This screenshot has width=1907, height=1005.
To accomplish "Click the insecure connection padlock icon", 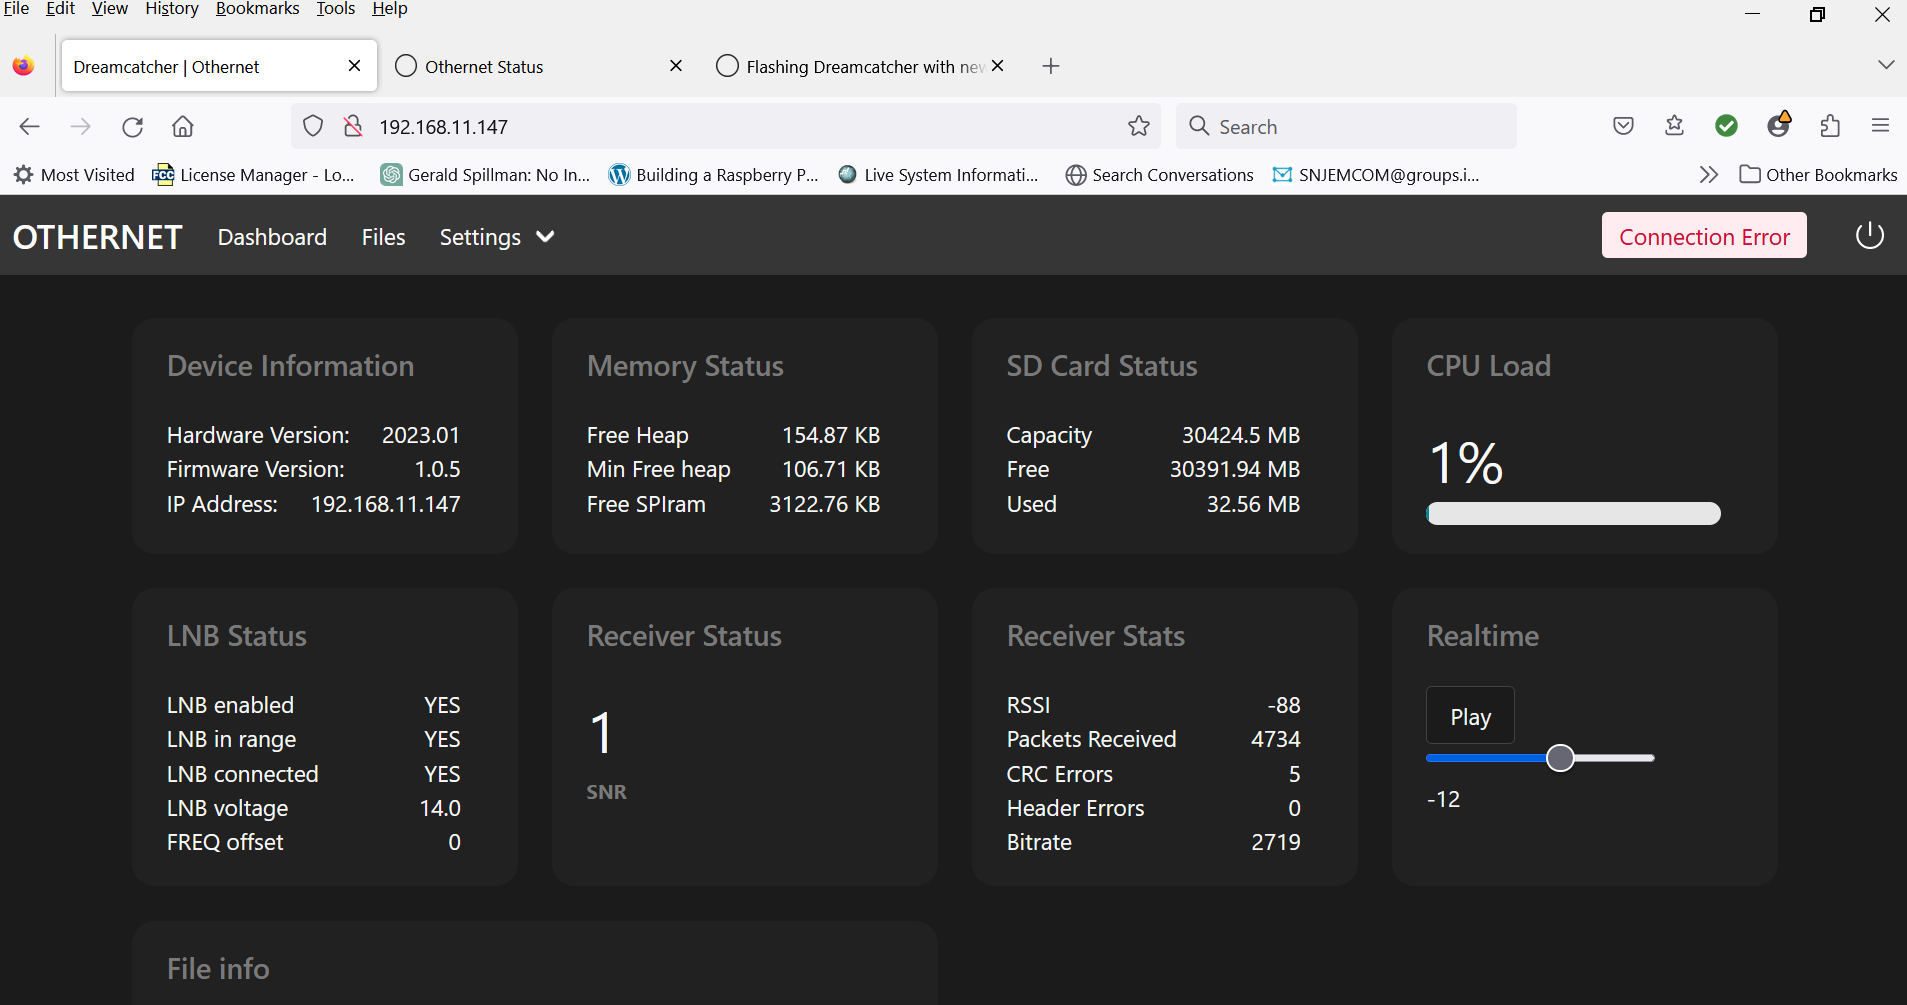I will coord(352,126).
